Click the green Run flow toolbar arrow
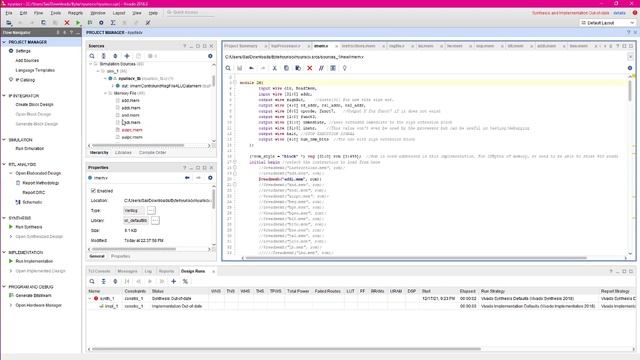Screen dimensions: 640x360 pyautogui.click(x=78, y=23)
